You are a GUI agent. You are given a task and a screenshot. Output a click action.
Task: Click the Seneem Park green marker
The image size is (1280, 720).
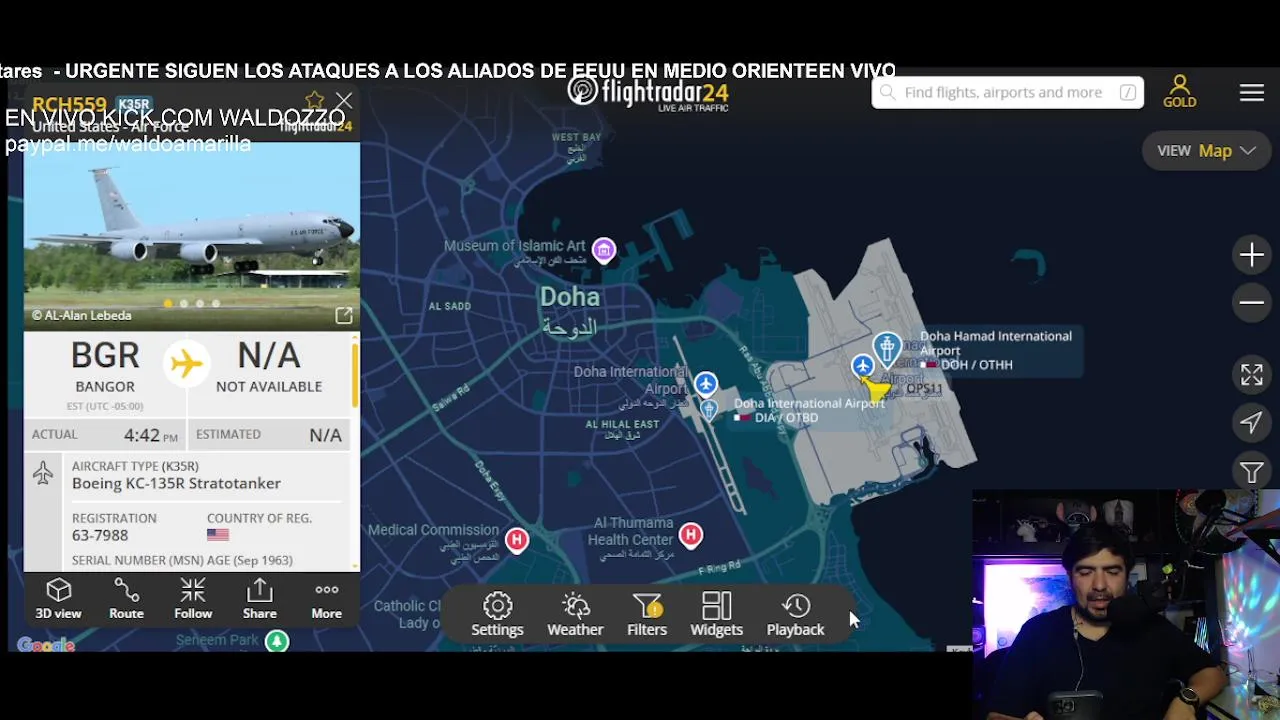pos(277,641)
